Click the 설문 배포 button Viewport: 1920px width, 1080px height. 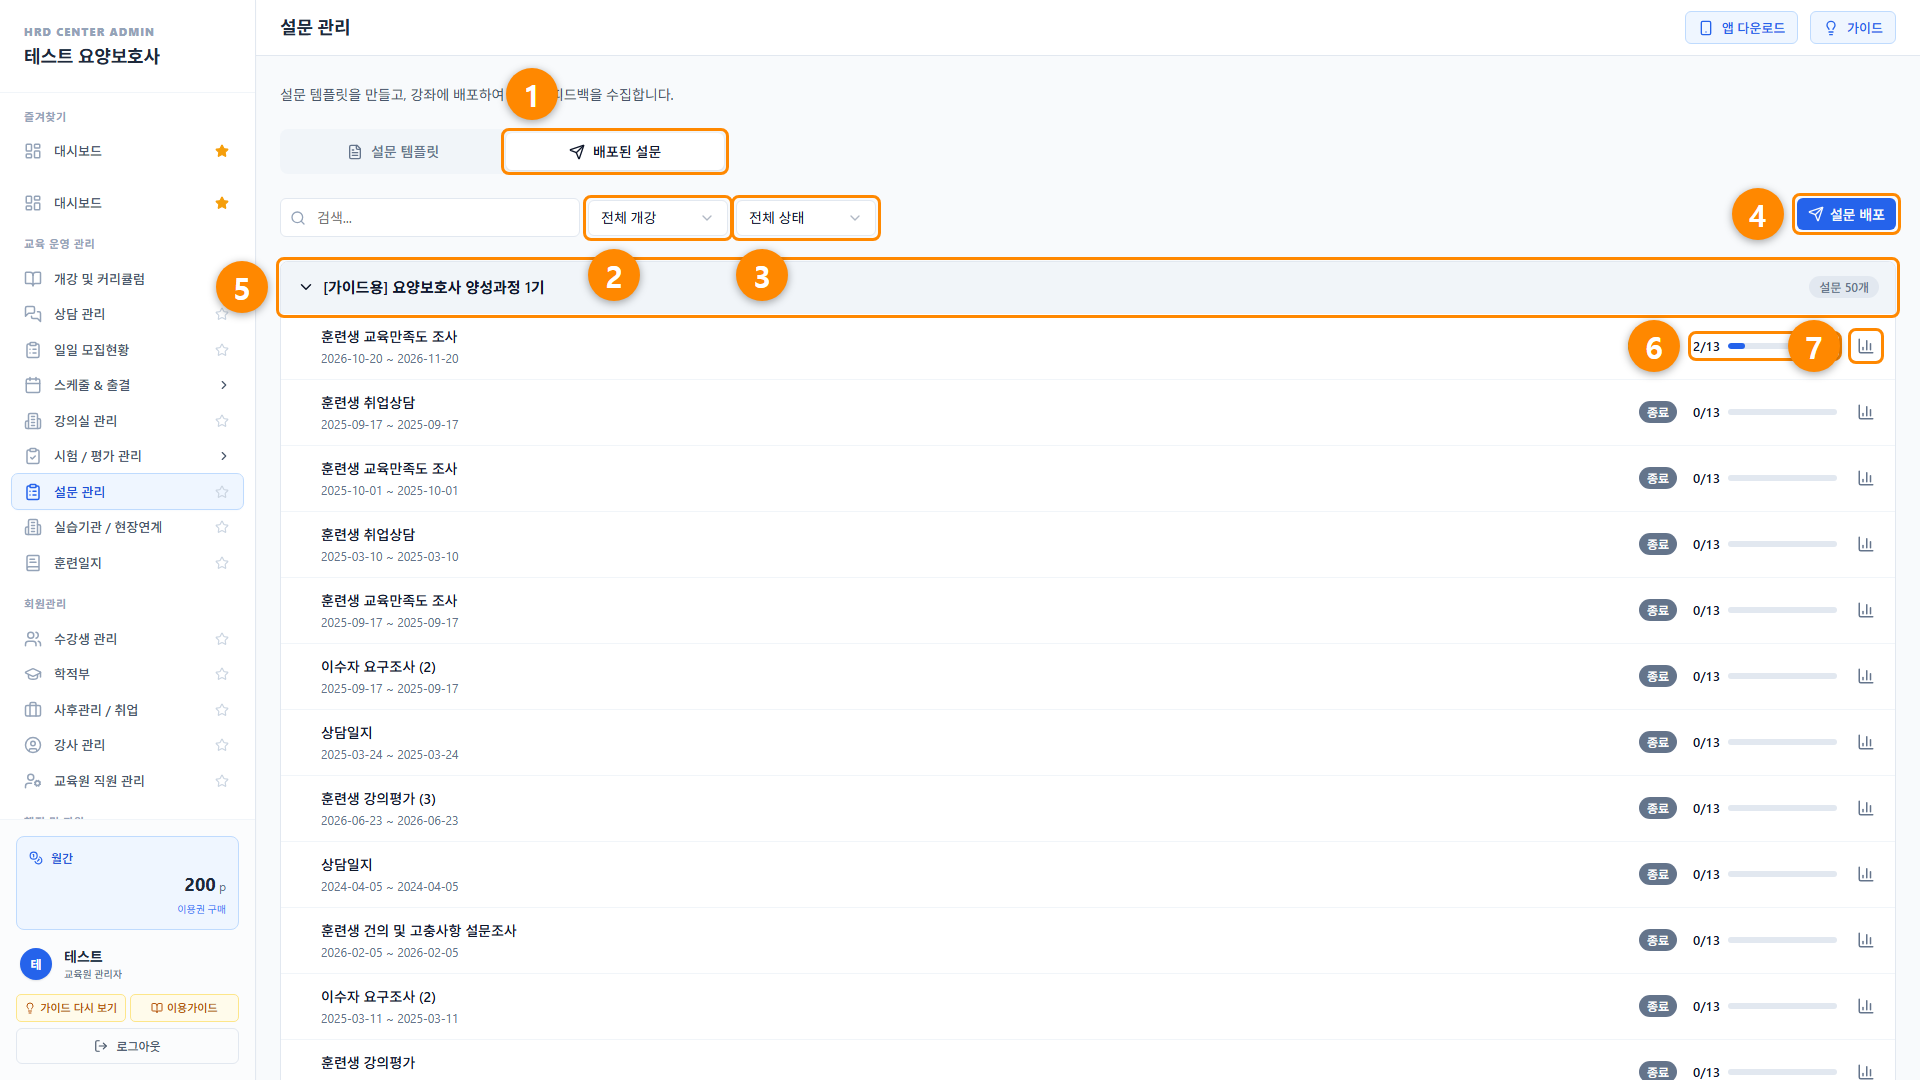point(1846,214)
